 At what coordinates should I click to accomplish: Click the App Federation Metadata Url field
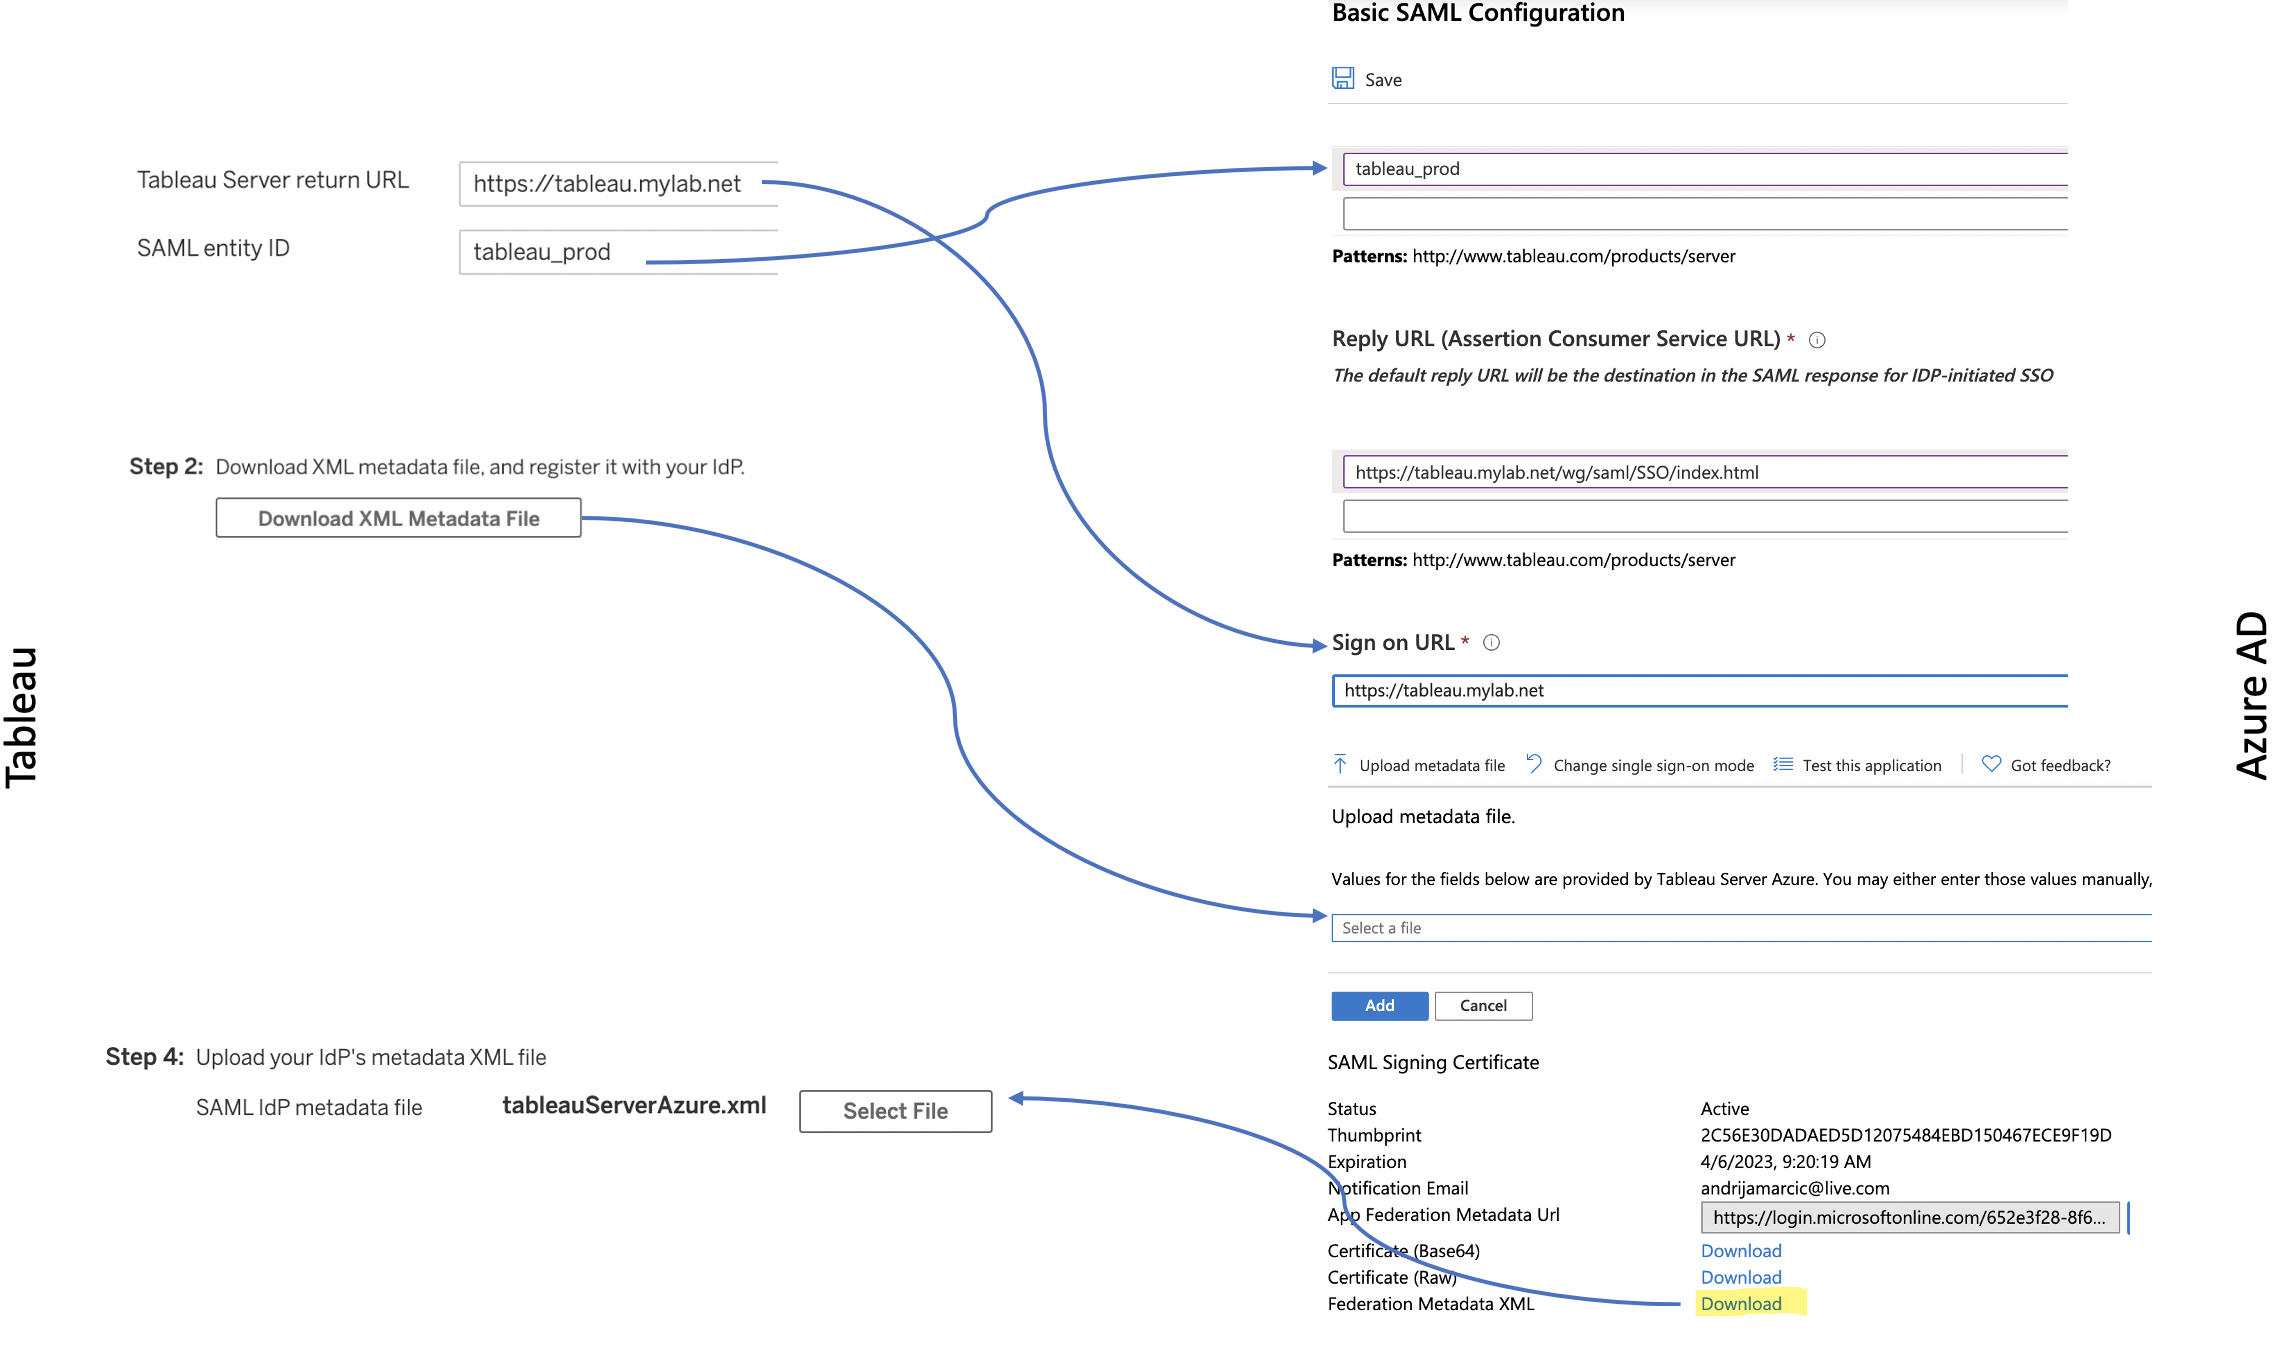(1910, 1218)
